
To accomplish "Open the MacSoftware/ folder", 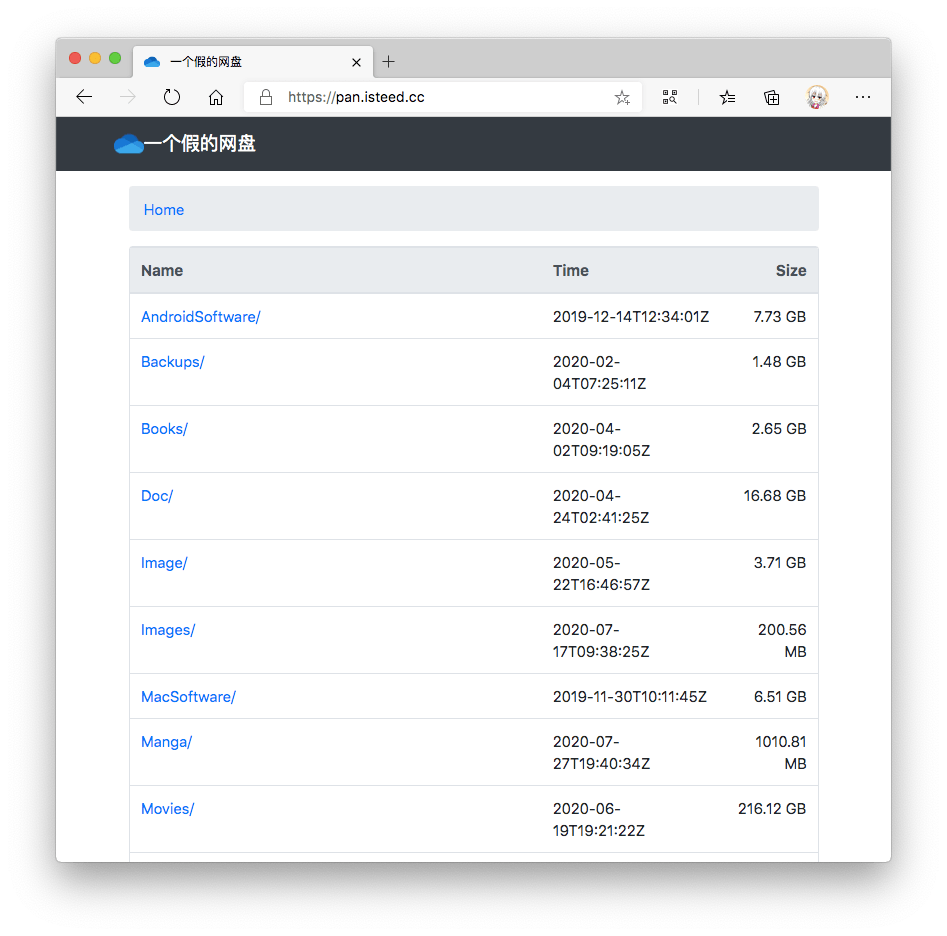I will [x=188, y=697].
